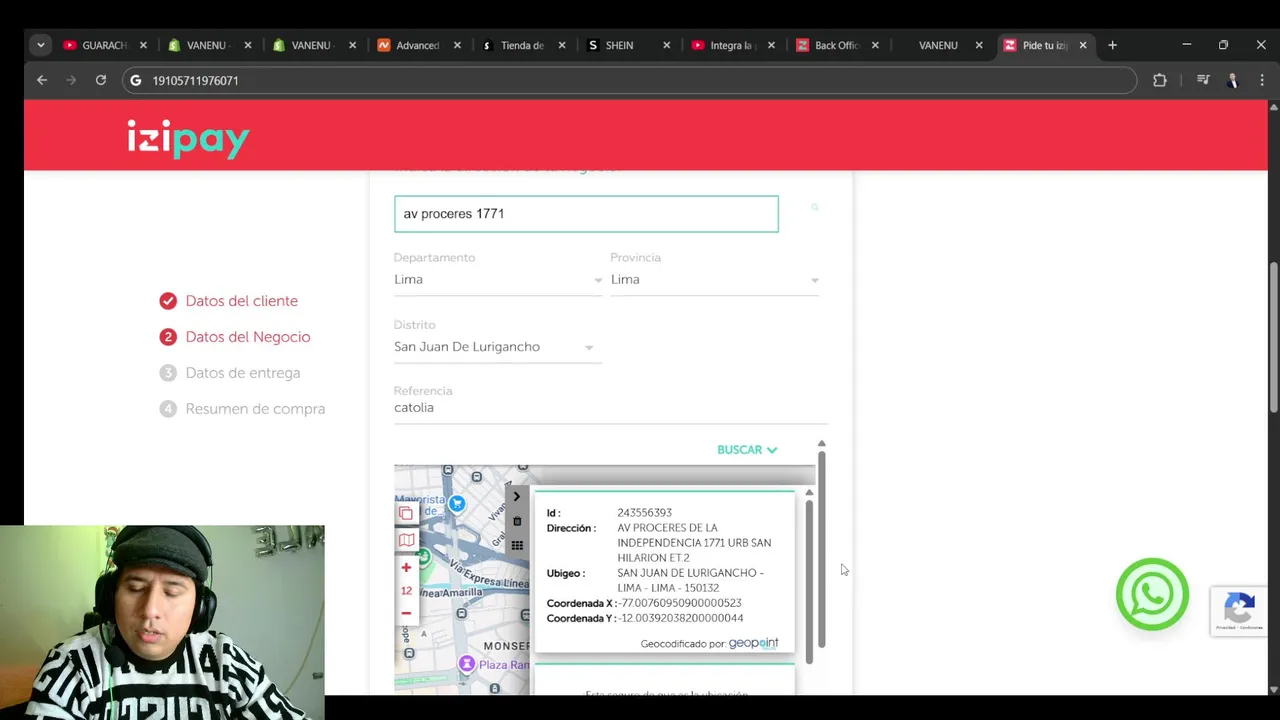Click the Datos del Negocio step
The image size is (1280, 720).
pyautogui.click(x=235, y=337)
